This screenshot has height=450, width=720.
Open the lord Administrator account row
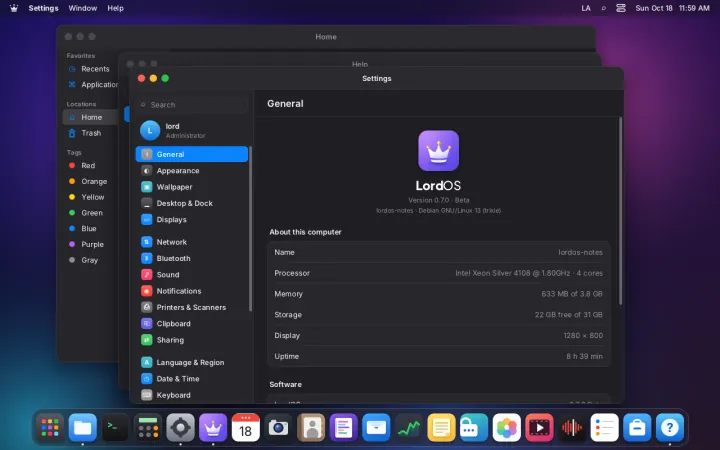pyautogui.click(x=192, y=130)
